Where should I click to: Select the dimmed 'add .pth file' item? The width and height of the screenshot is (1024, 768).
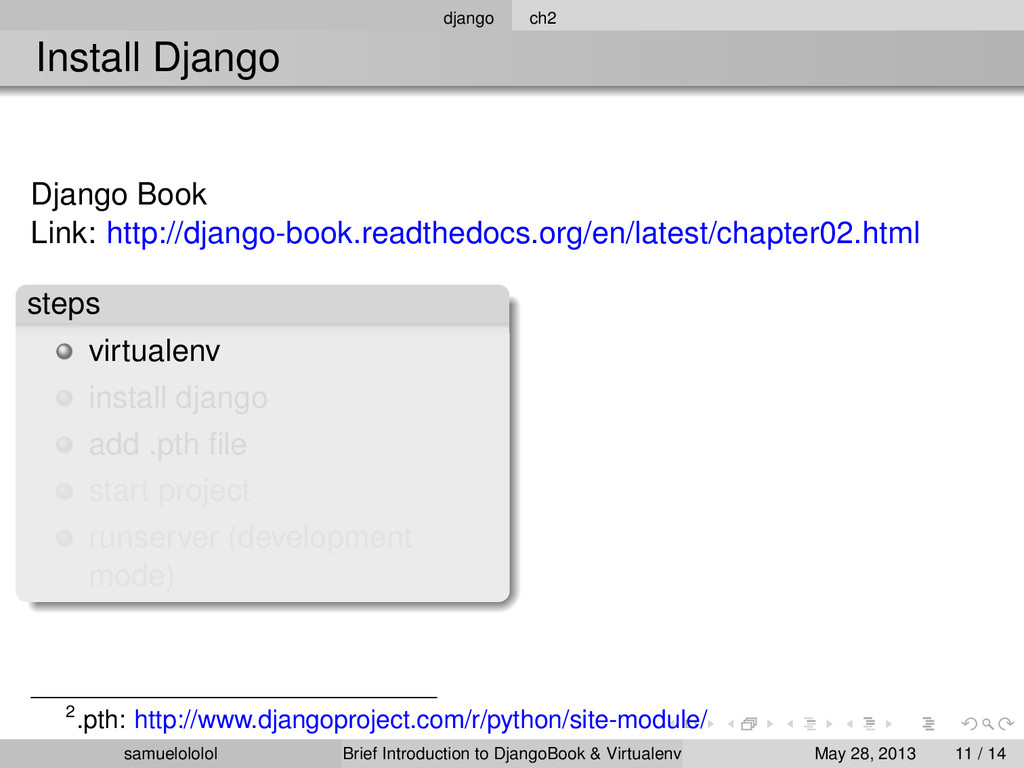[167, 445]
